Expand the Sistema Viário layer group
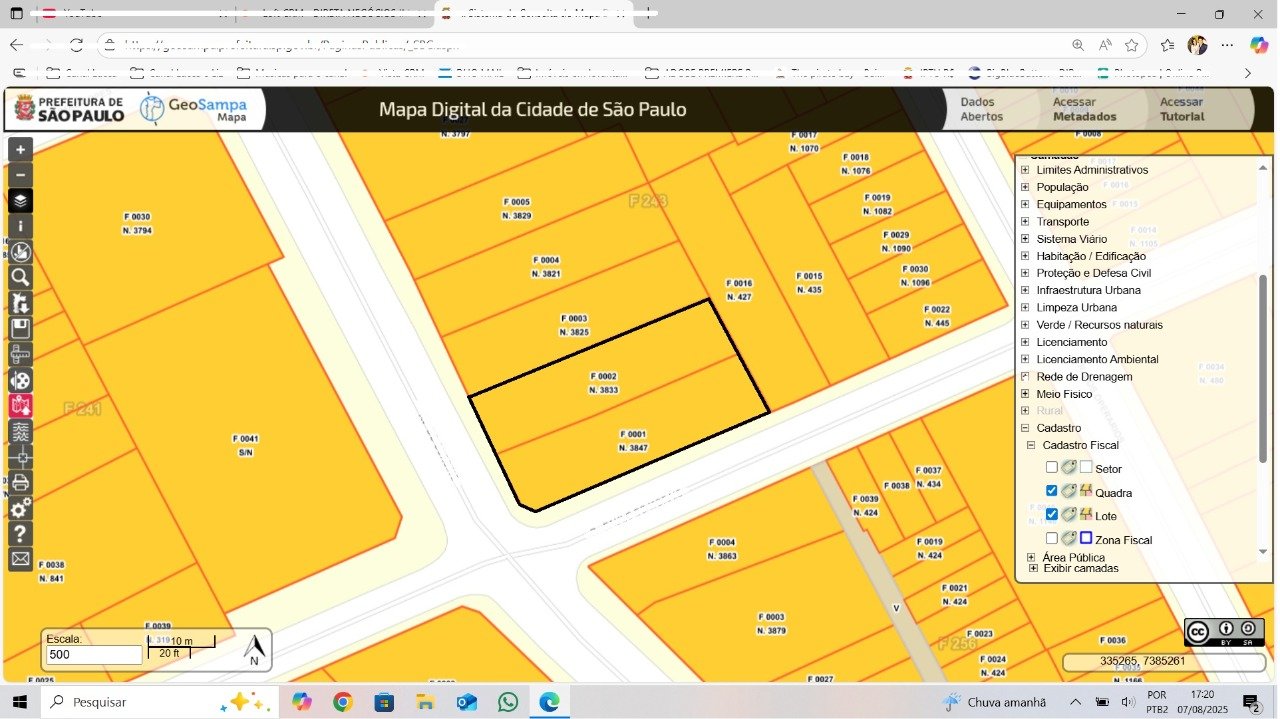This screenshot has width=1280, height=719. pyautogui.click(x=1025, y=239)
